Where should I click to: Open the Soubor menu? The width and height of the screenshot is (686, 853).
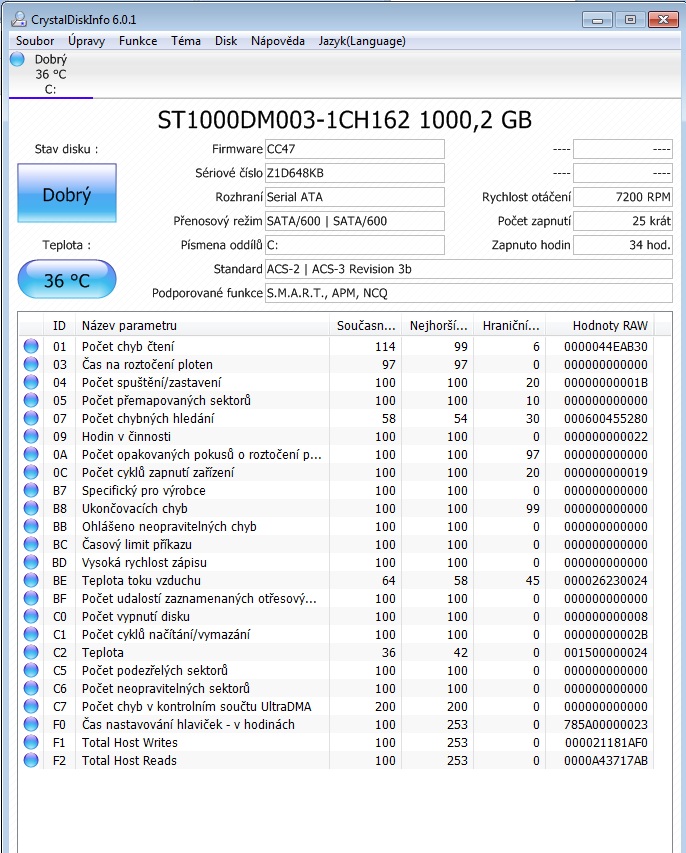click(35, 41)
